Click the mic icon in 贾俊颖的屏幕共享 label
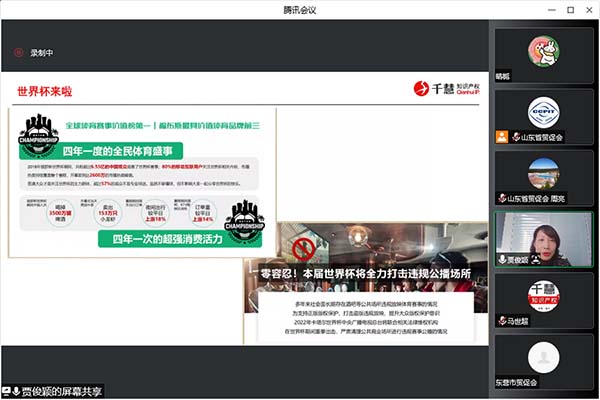 coord(18,390)
